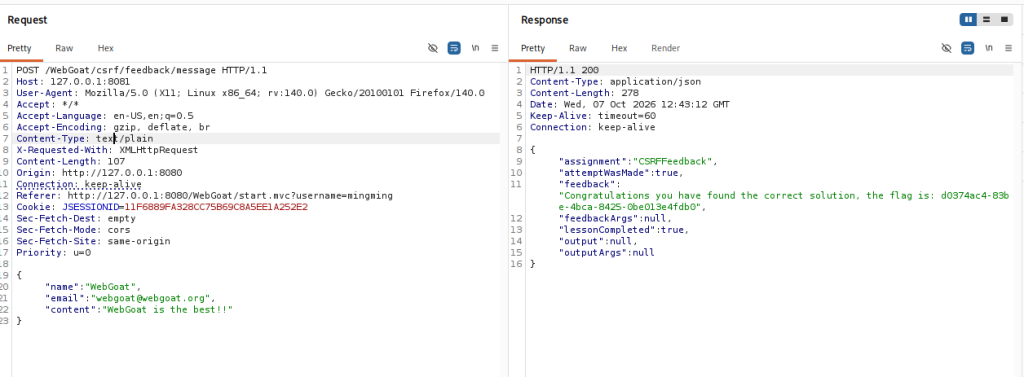The image size is (1024, 377).
Task: Toggle hide-headers eye icon in Response panel
Action: (946, 48)
